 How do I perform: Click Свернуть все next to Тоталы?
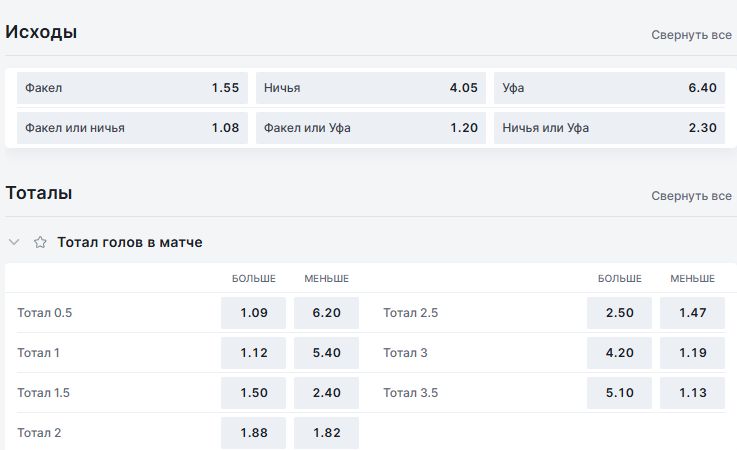(x=691, y=196)
